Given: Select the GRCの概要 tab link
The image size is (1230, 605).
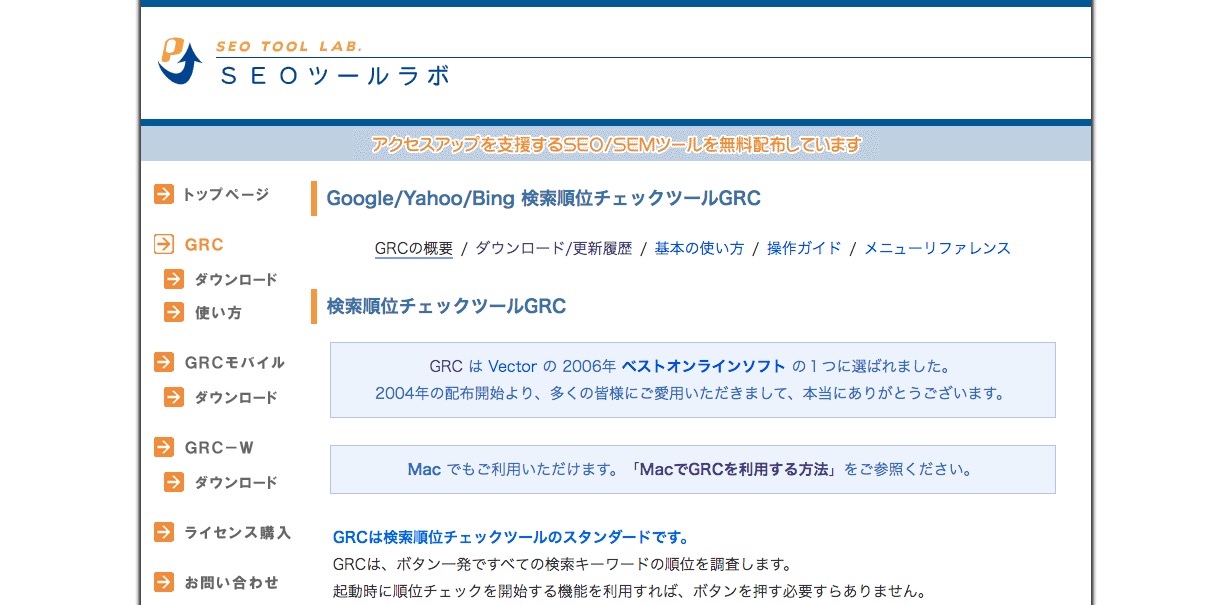Looking at the screenshot, I should (x=414, y=248).
